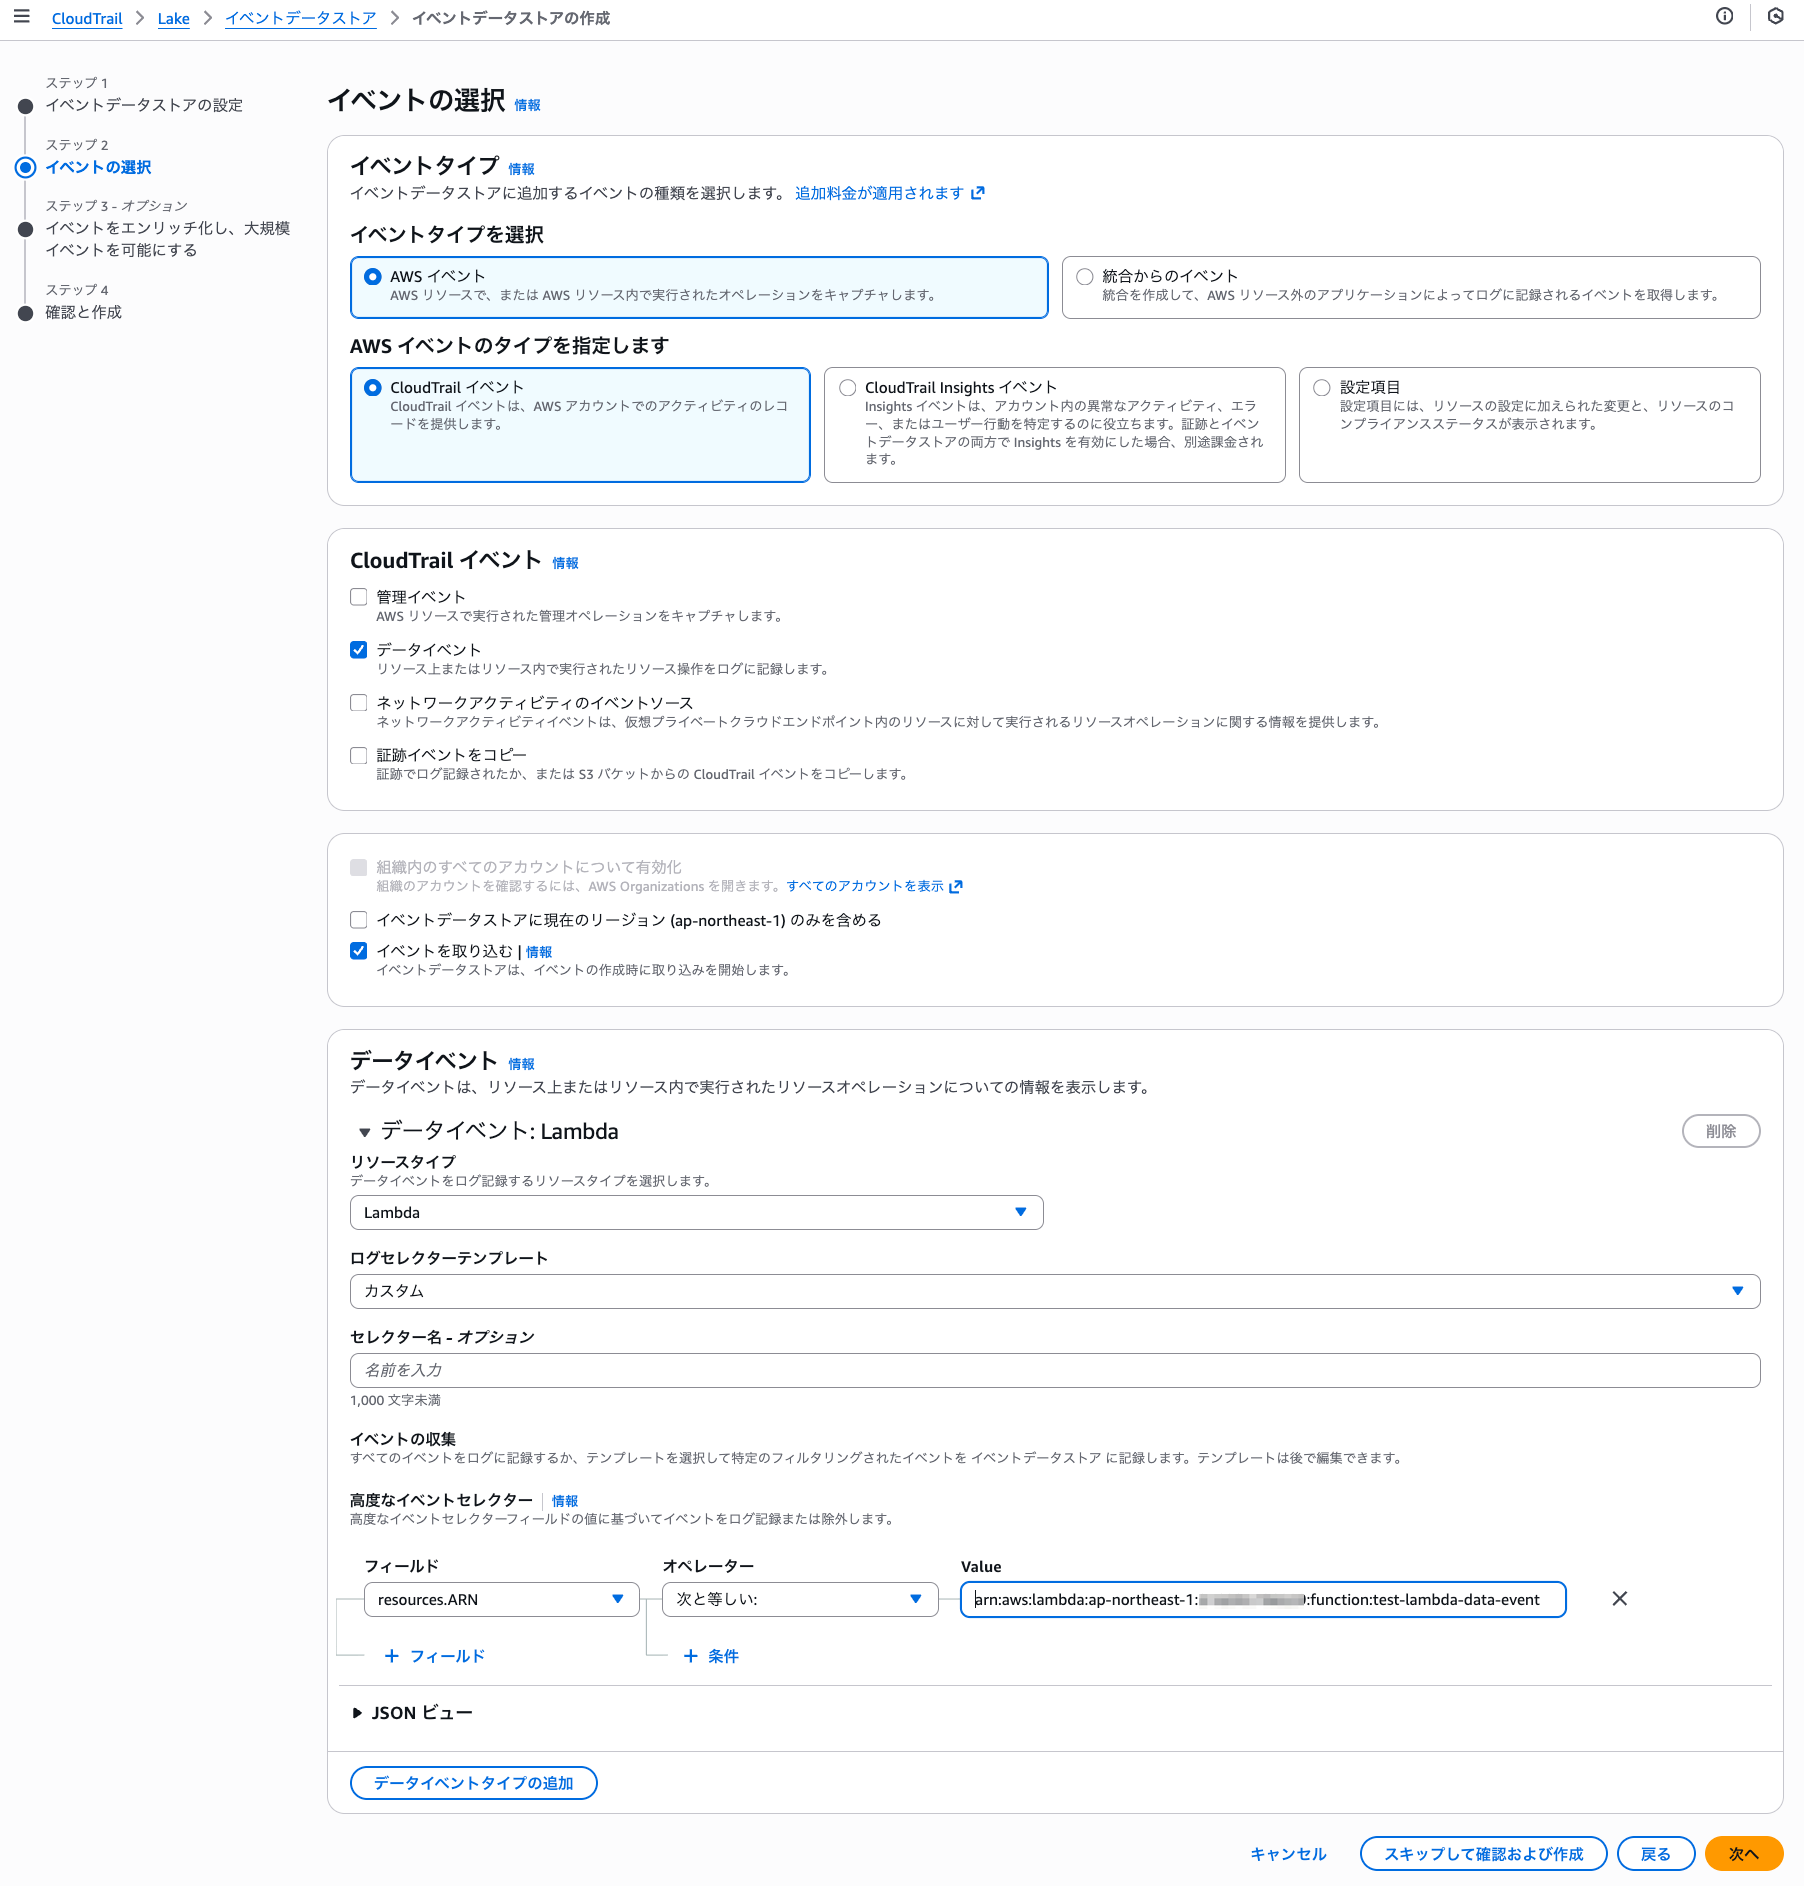The height and width of the screenshot is (1886, 1804).
Task: Select the CloudTrail Insights イベント radio option
Action: click(848, 388)
